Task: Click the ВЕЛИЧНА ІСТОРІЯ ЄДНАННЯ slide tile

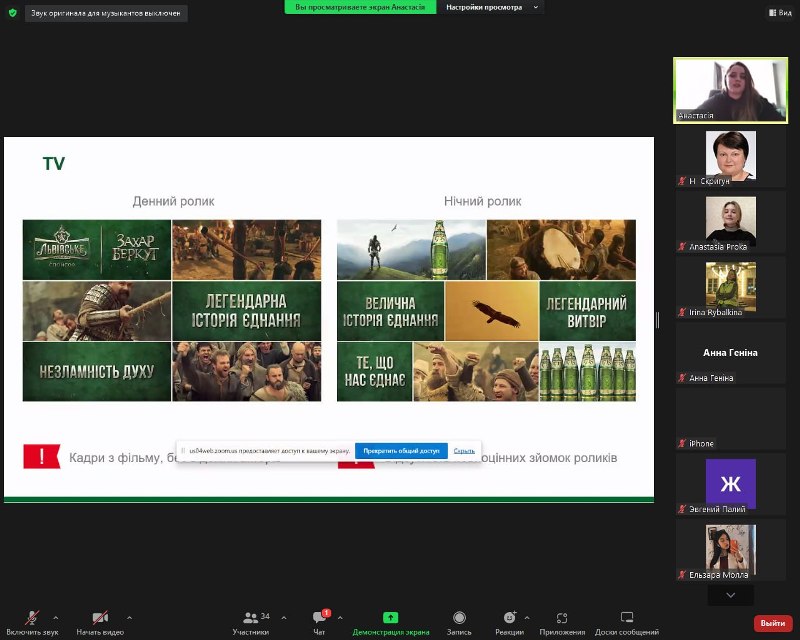Action: (x=390, y=311)
